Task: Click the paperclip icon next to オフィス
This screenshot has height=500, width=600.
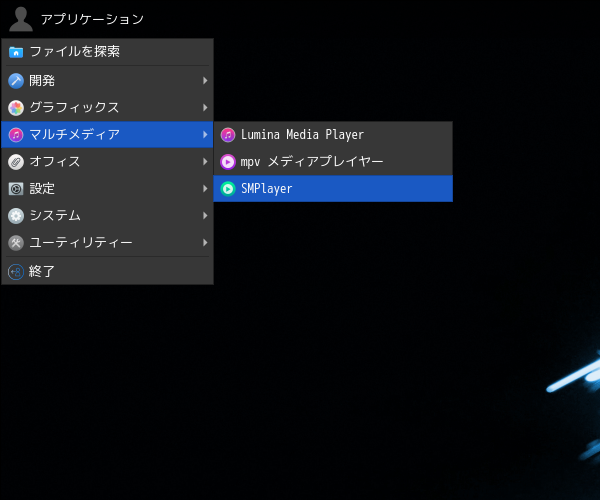Action: [16, 162]
